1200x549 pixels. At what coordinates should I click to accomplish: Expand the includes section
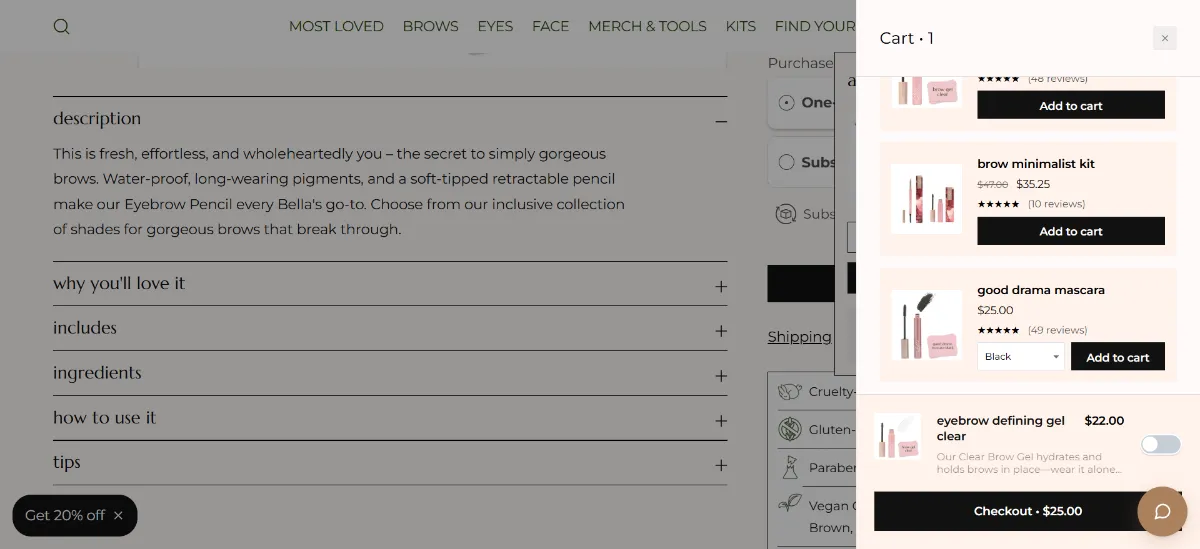[x=390, y=328]
